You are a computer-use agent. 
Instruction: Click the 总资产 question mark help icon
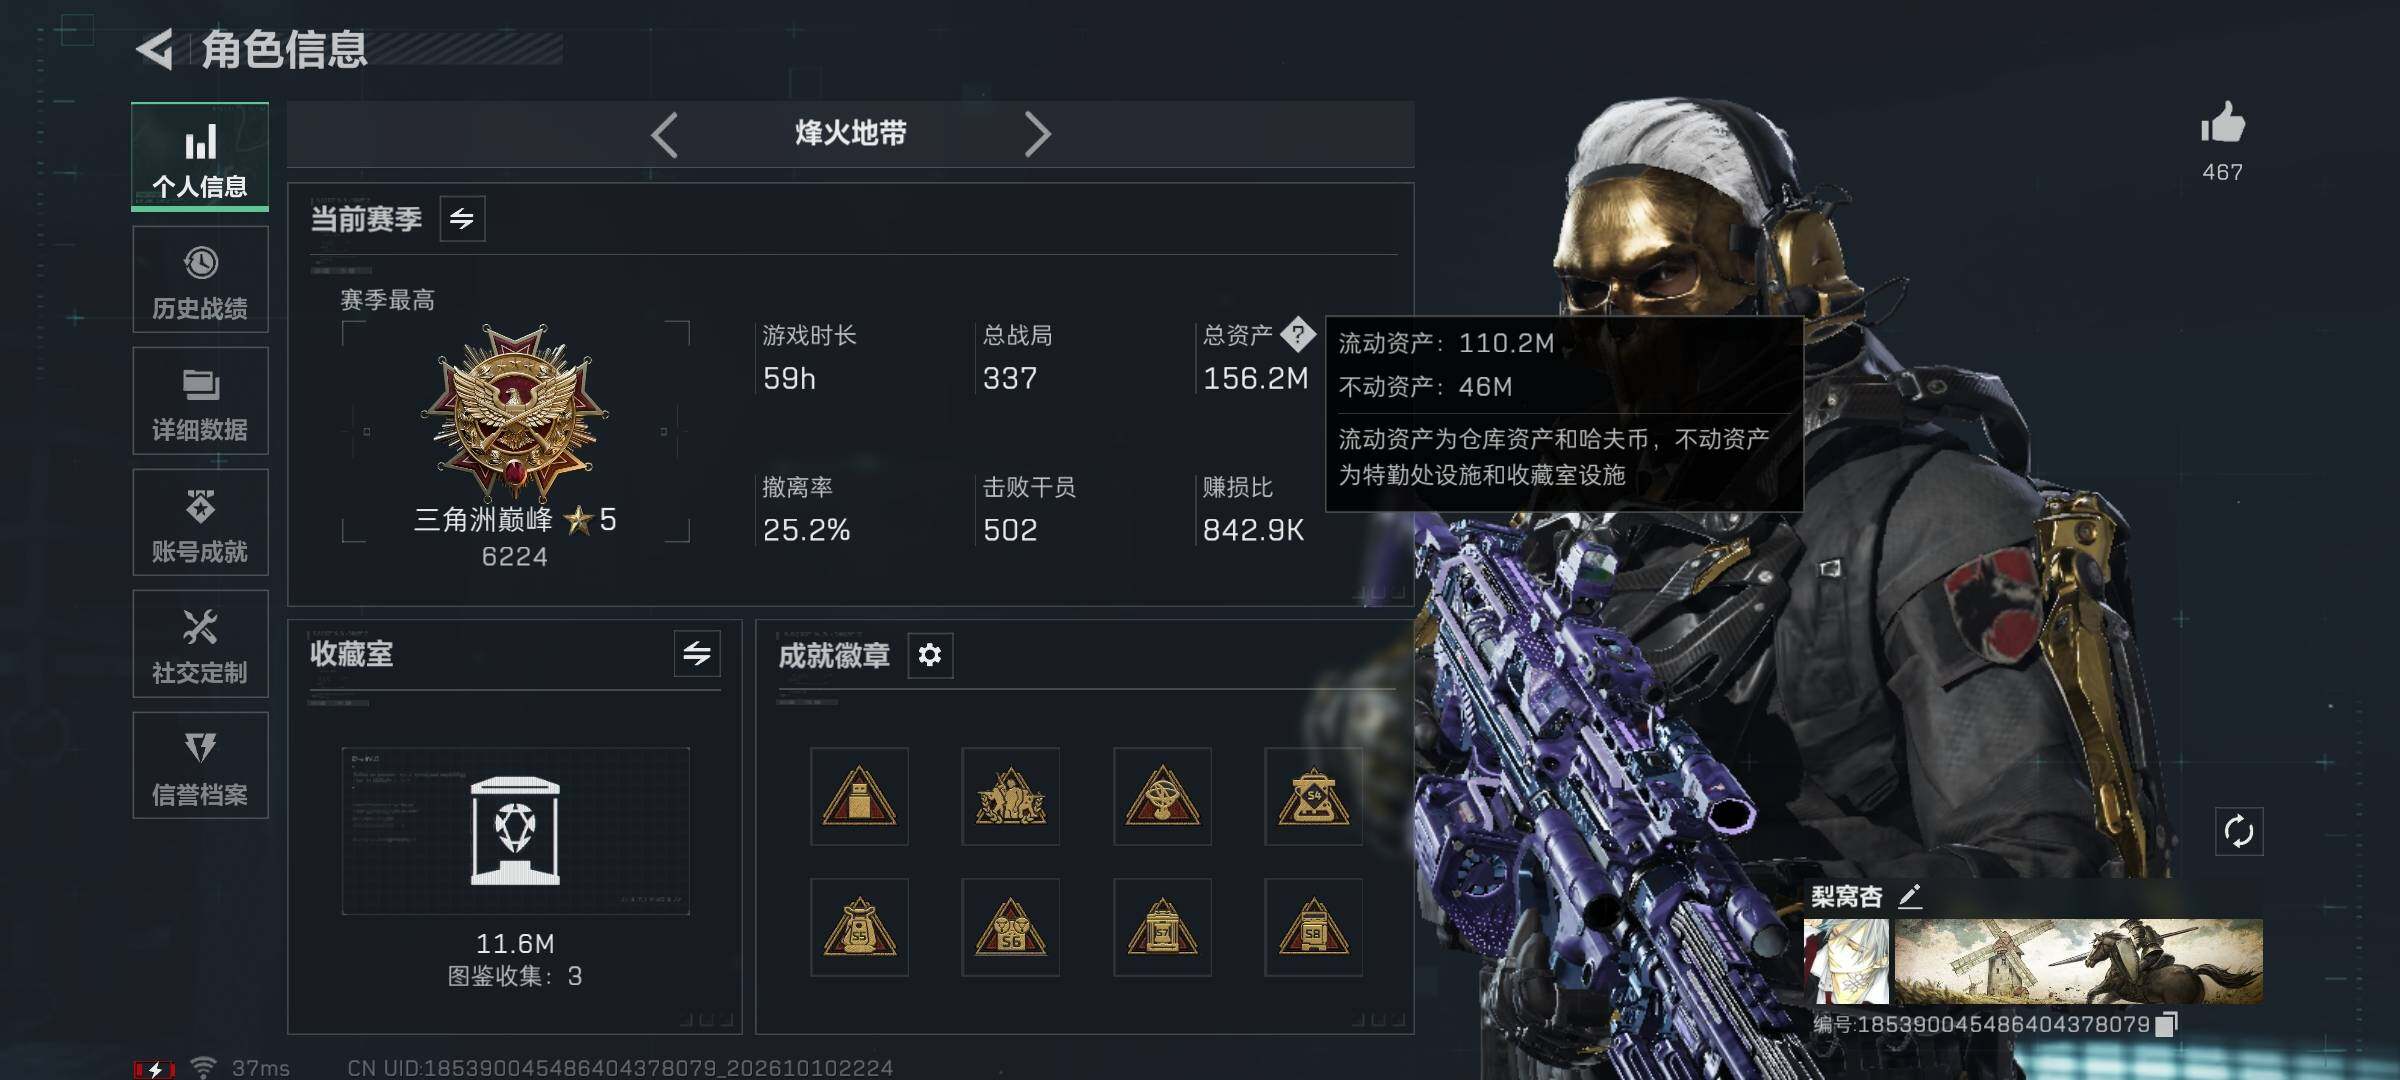click(x=1298, y=334)
